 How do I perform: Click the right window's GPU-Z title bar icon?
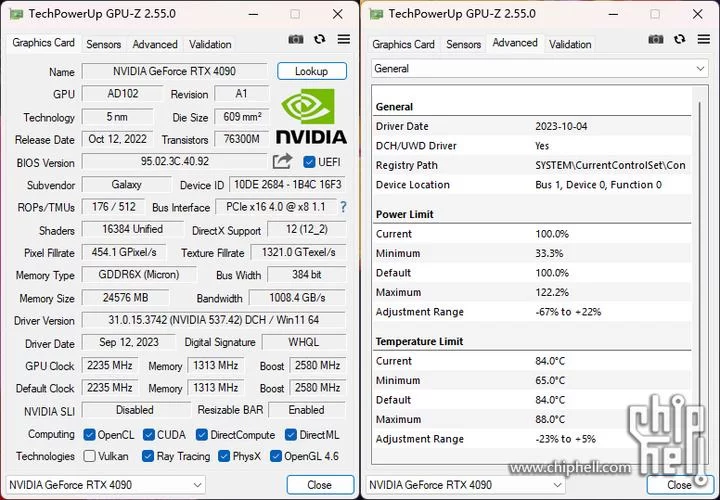(x=376, y=14)
